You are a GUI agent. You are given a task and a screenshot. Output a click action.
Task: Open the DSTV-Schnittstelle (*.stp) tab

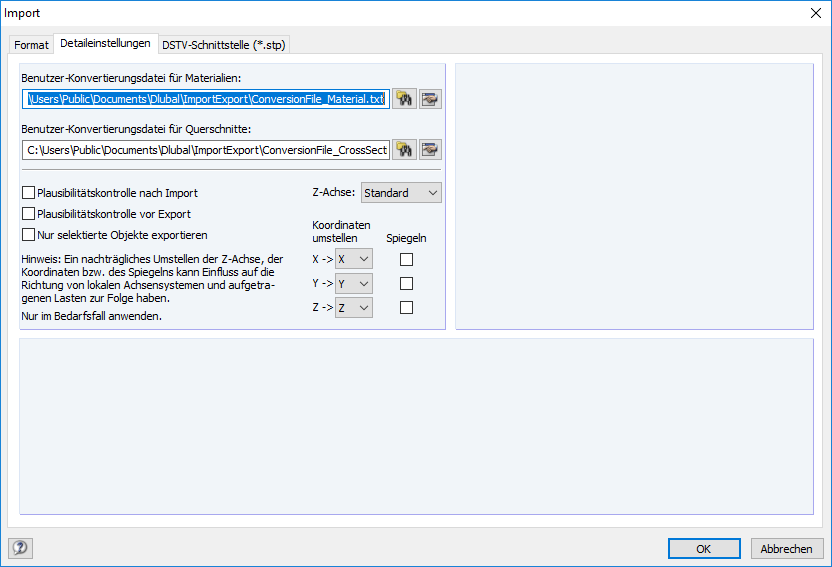pos(224,45)
